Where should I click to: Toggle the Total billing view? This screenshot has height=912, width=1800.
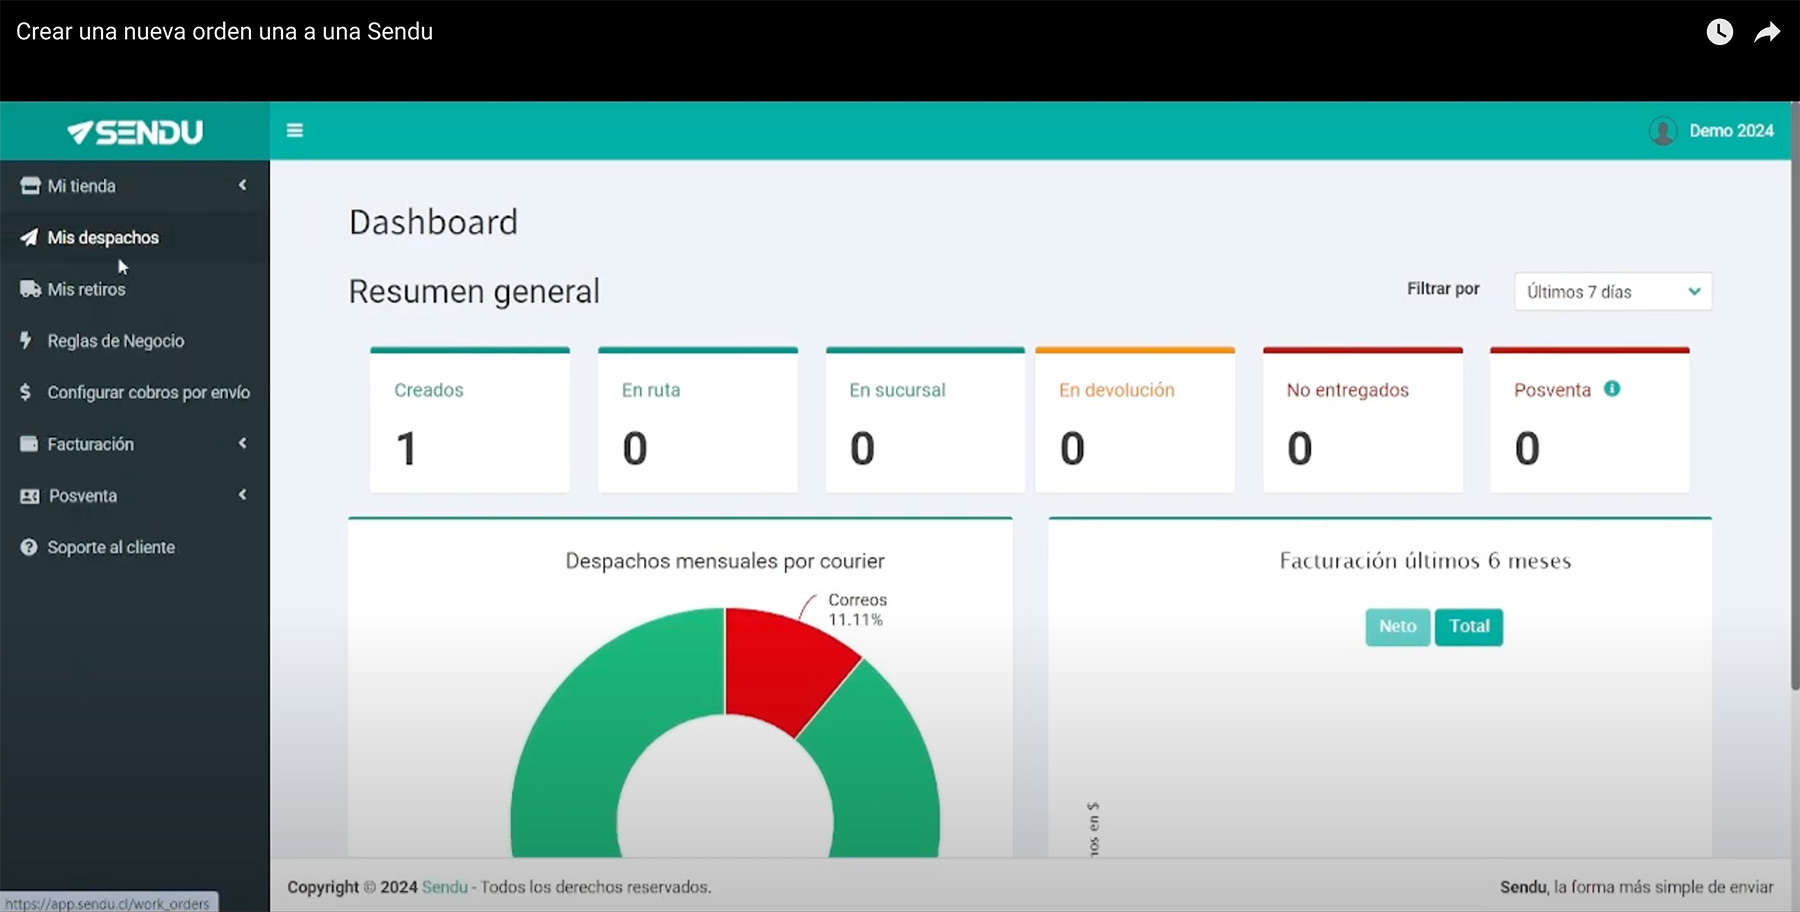pos(1468,627)
